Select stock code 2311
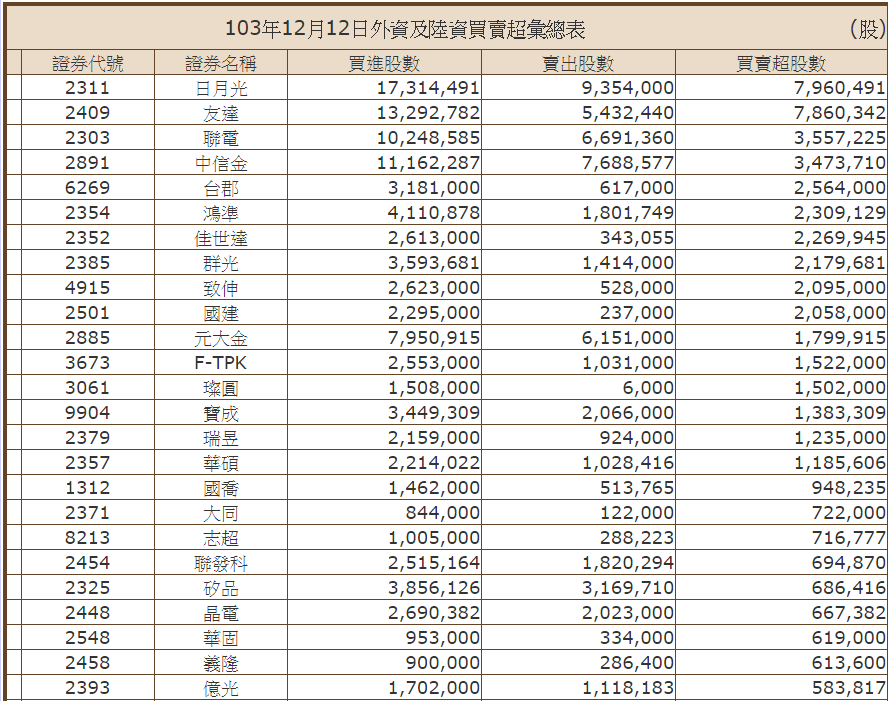This screenshot has width=891, height=701. point(88,88)
